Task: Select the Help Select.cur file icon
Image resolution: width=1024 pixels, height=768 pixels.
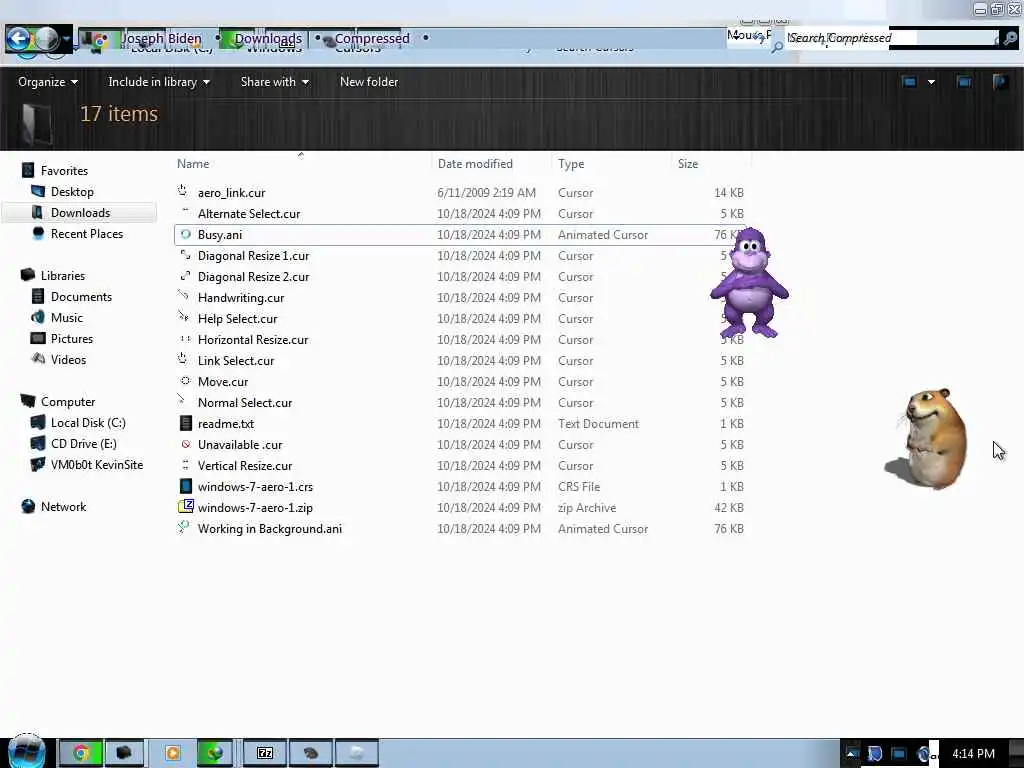Action: [x=185, y=317]
